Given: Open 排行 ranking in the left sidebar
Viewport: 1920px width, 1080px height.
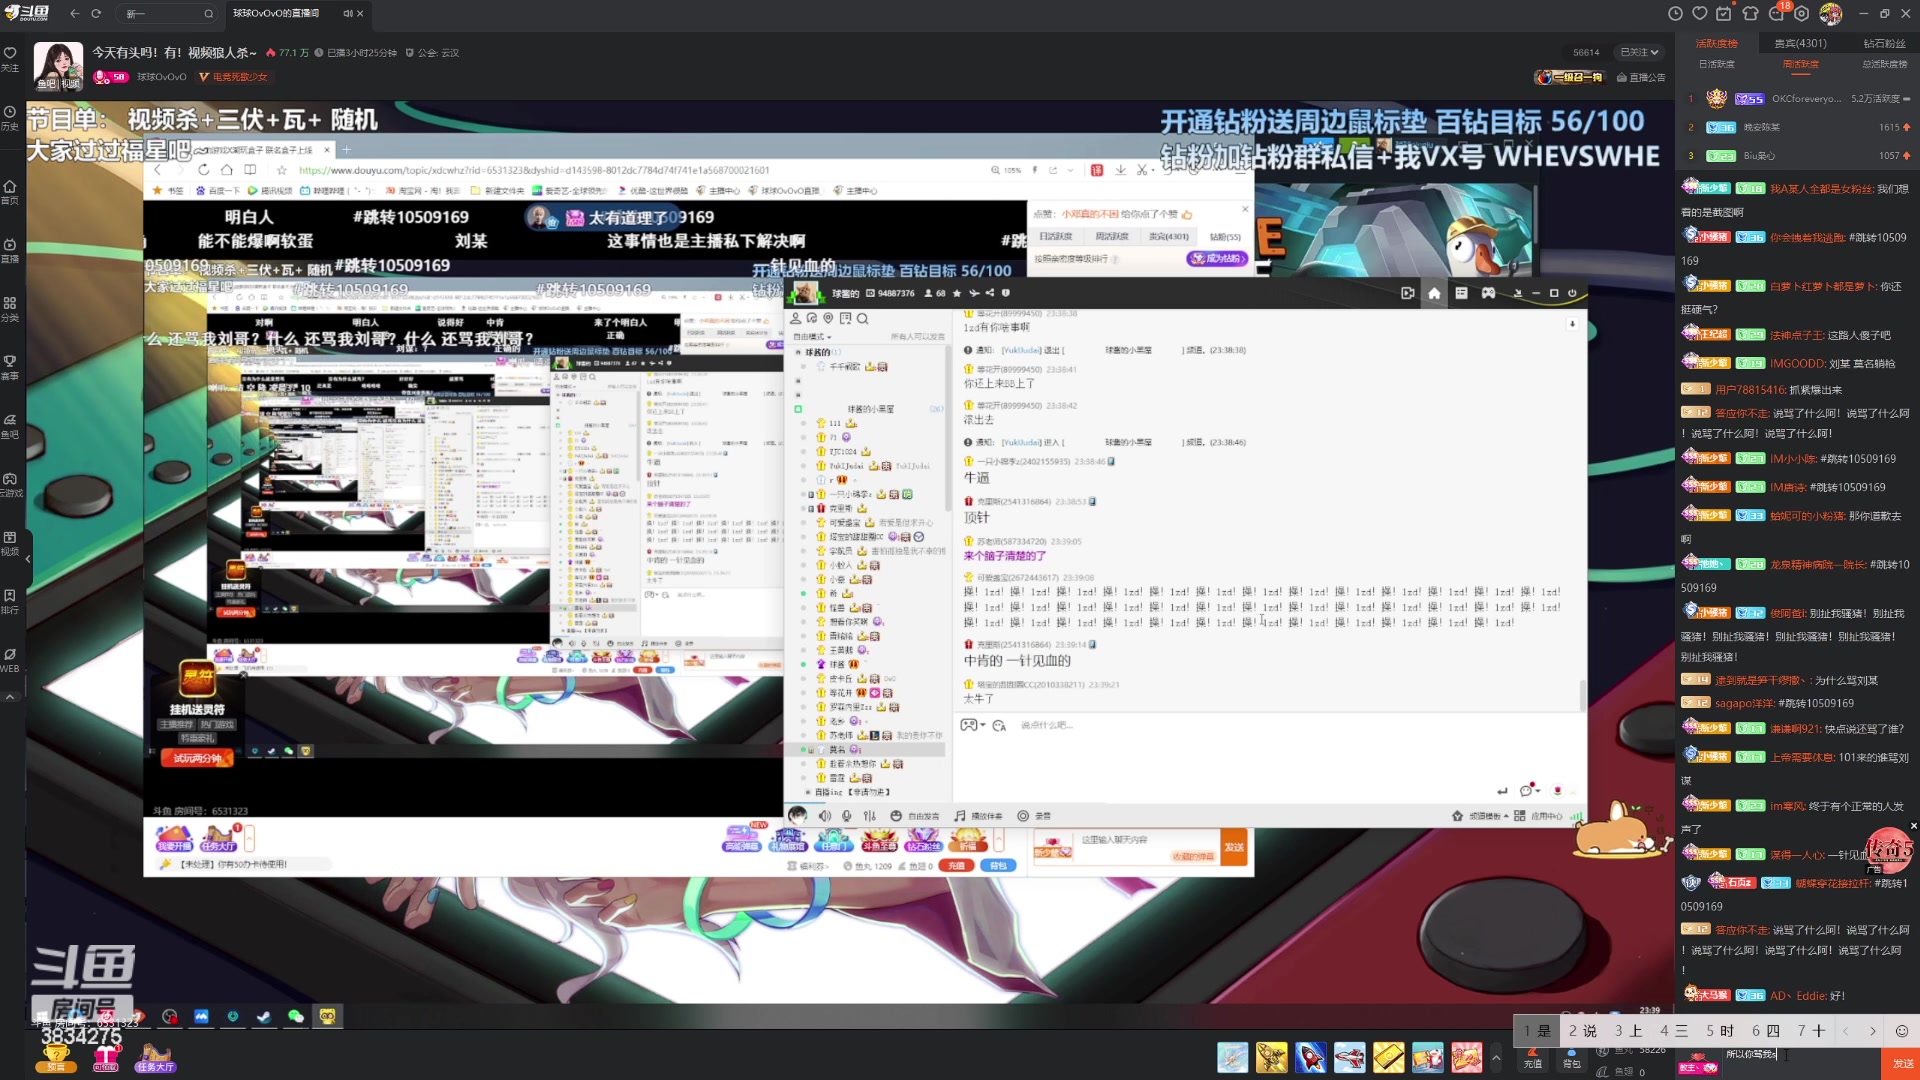Looking at the screenshot, I should (10, 601).
